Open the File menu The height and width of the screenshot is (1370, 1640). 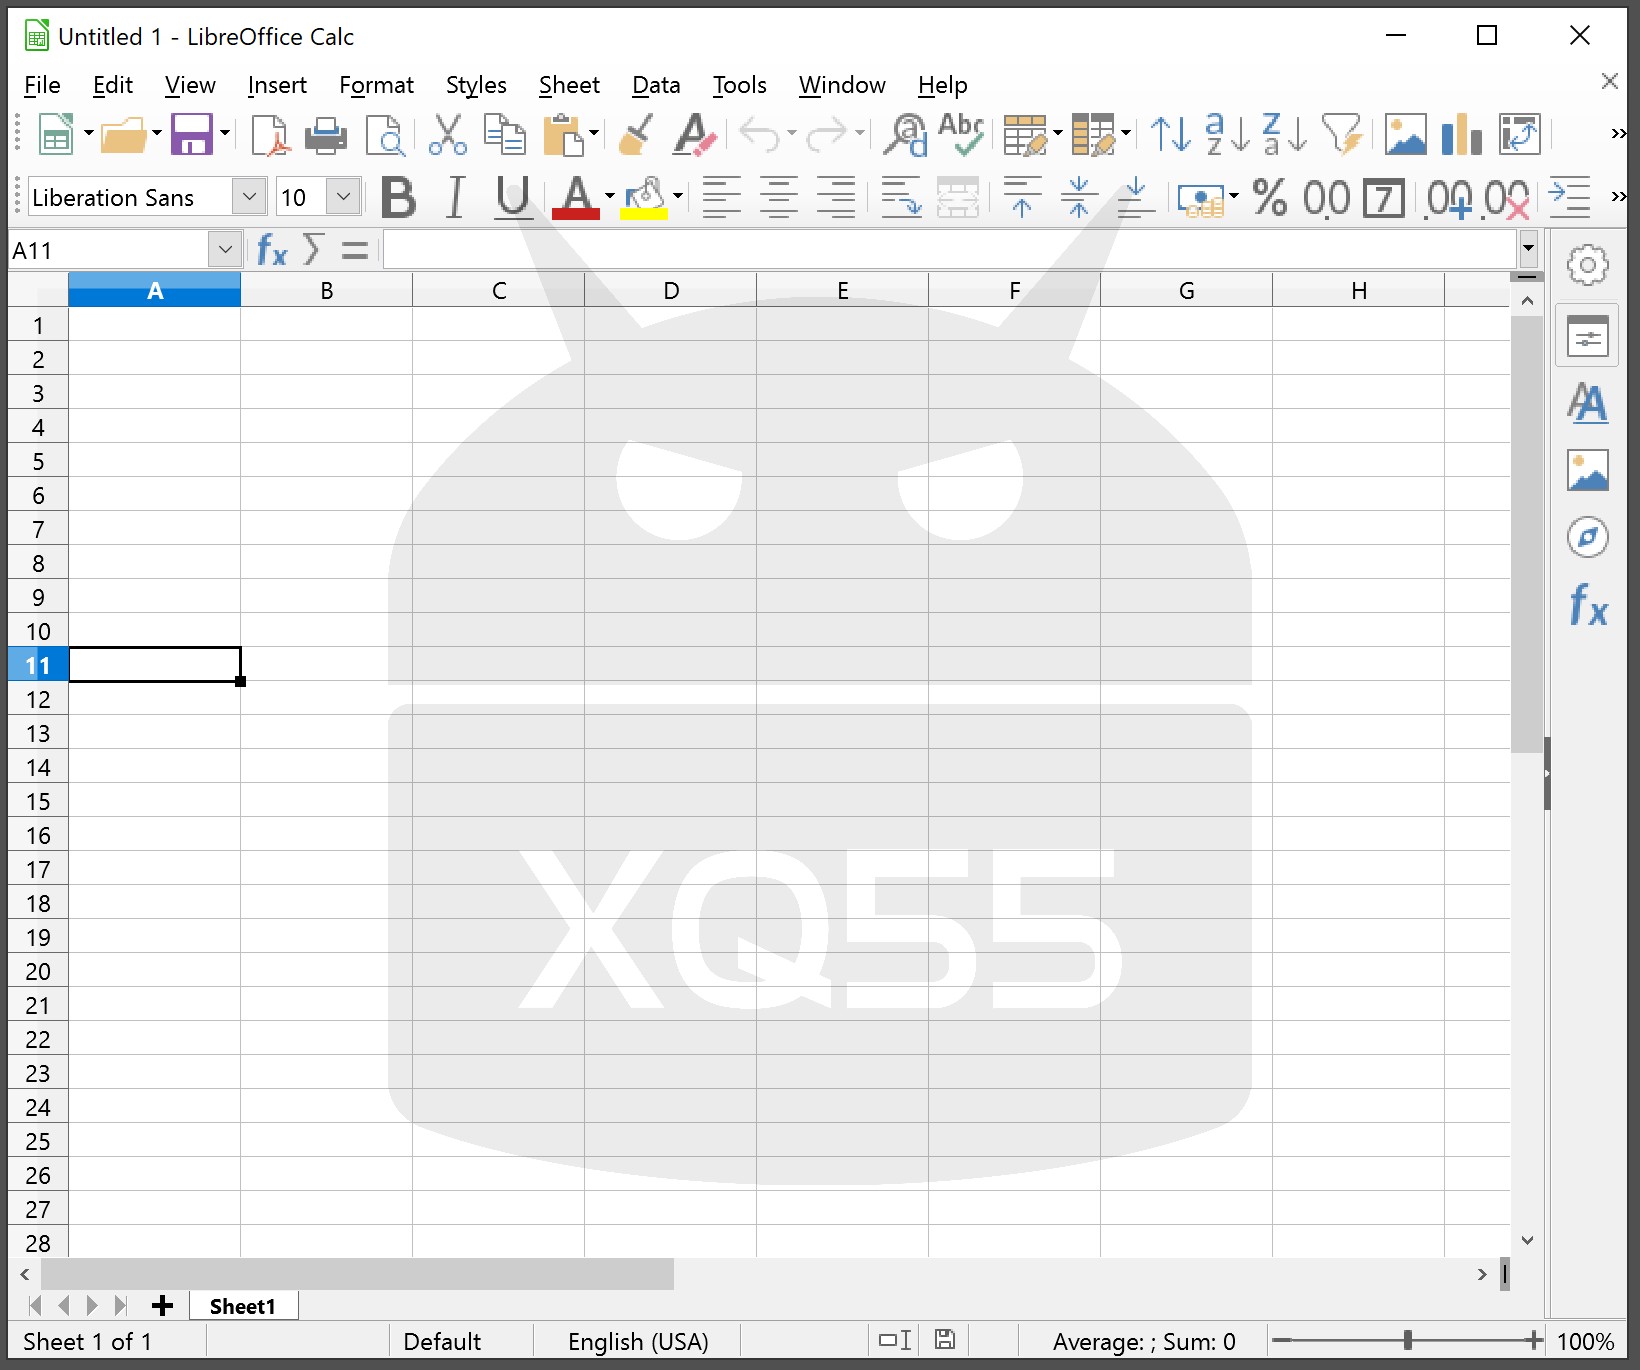42,85
